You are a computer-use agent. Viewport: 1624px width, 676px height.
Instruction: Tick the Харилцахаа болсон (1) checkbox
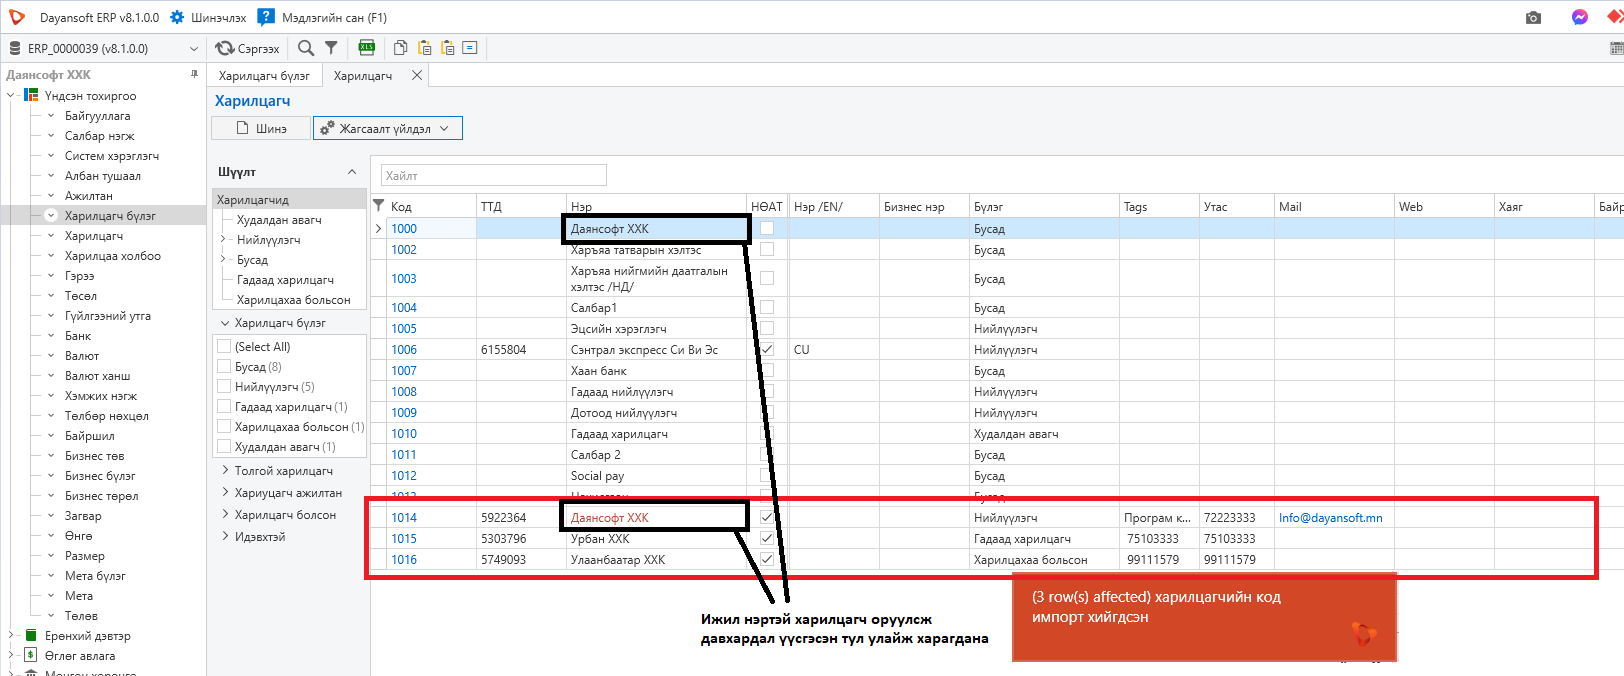tap(224, 427)
